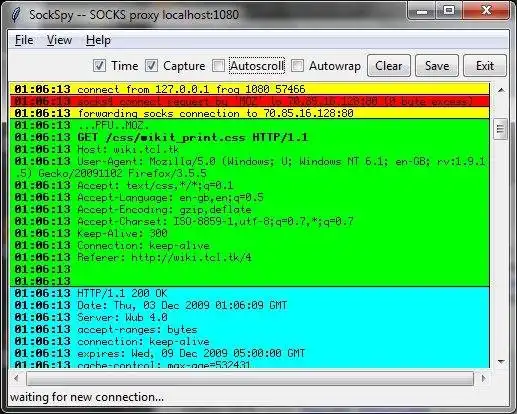Screen dimensions: 517x414
Task: Click the 'forwarding socks connection' log line
Action: click(250, 113)
